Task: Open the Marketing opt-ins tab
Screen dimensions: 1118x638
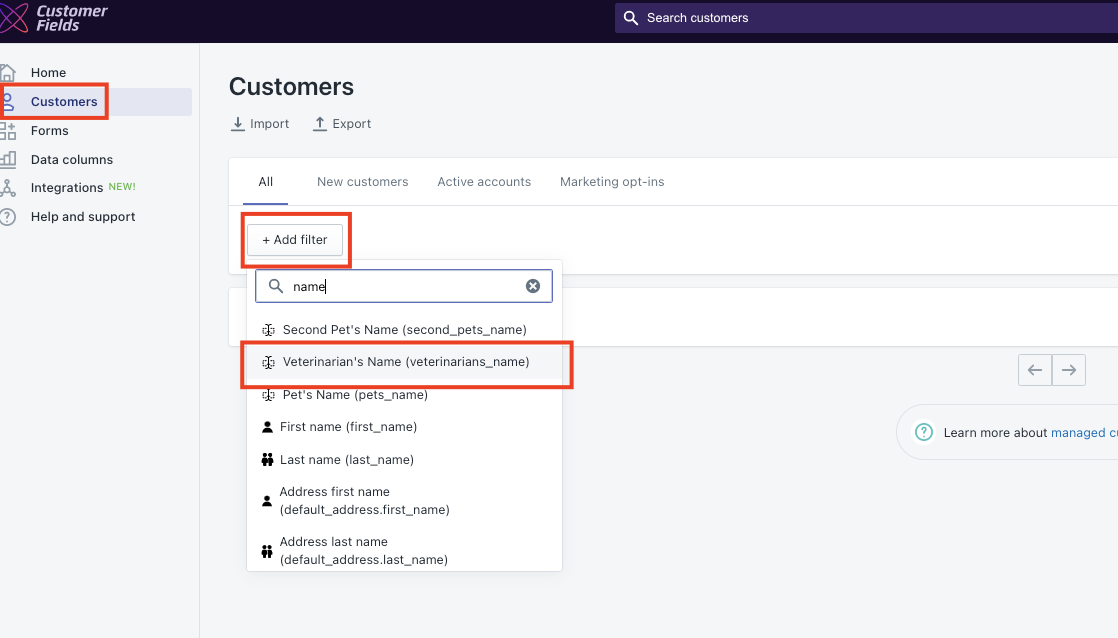Action: [x=612, y=182]
